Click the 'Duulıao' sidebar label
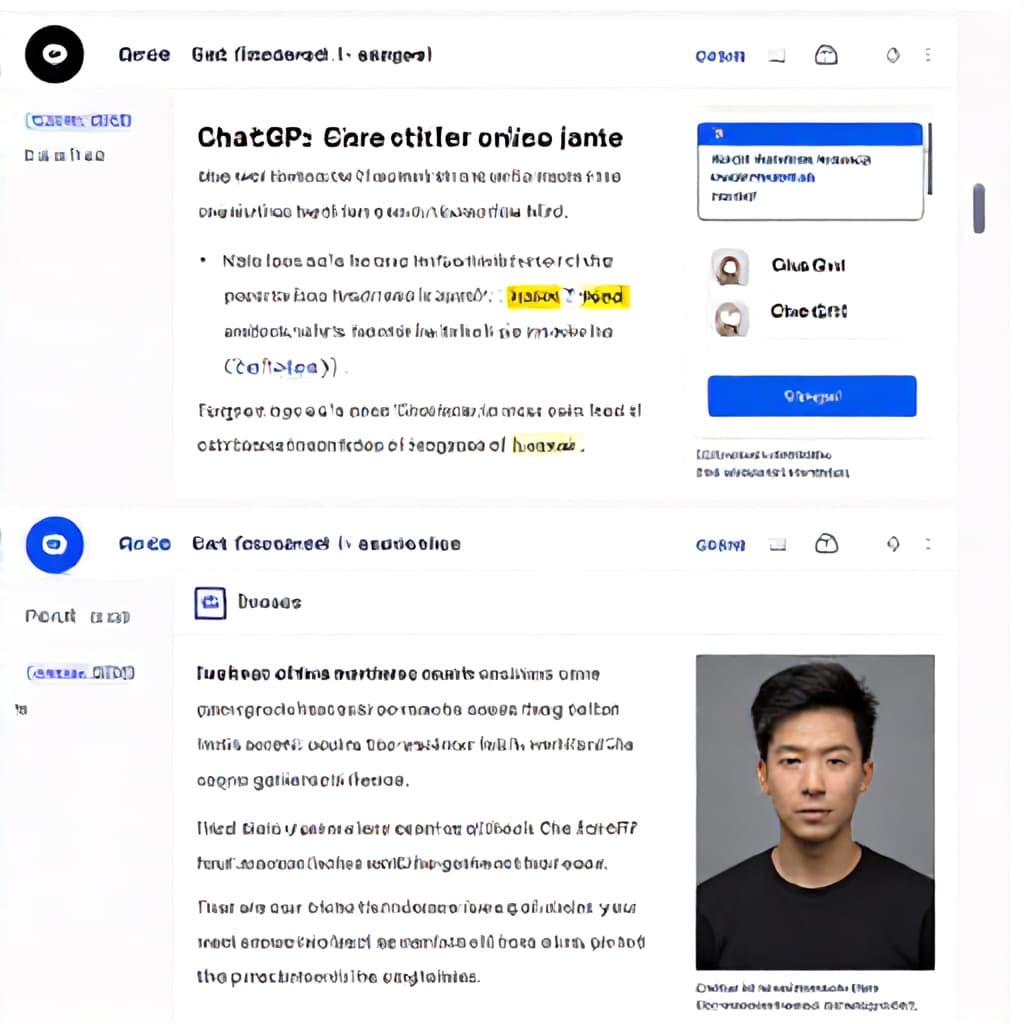The width and height of the screenshot is (1024, 1024). [65, 155]
